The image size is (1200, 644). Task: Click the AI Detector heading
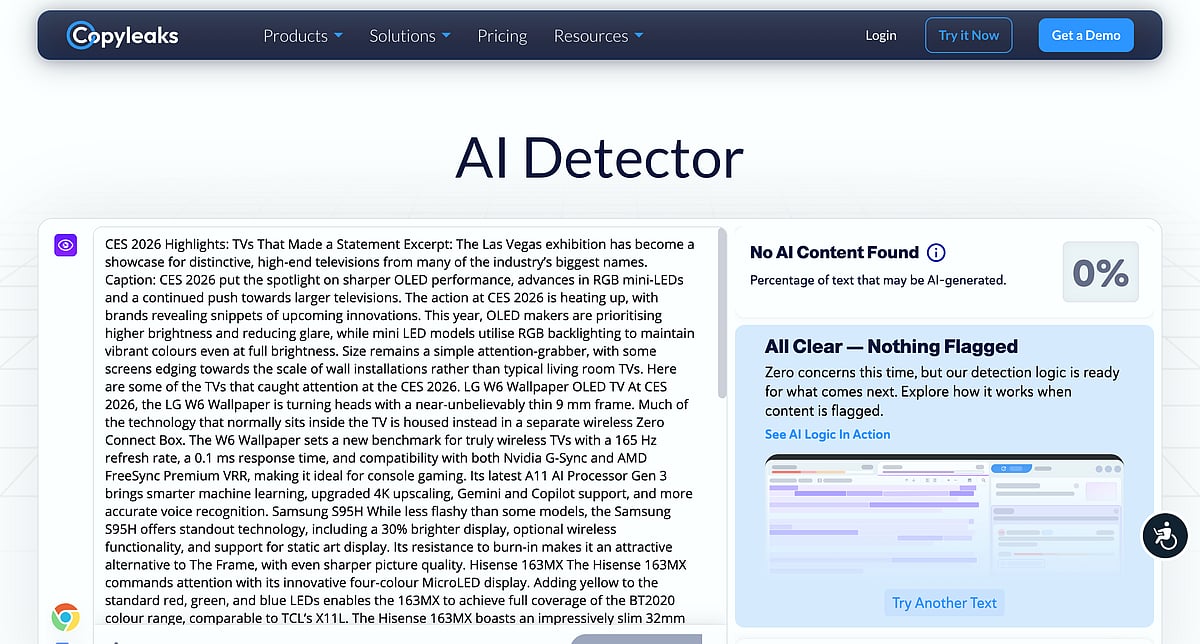tap(599, 158)
